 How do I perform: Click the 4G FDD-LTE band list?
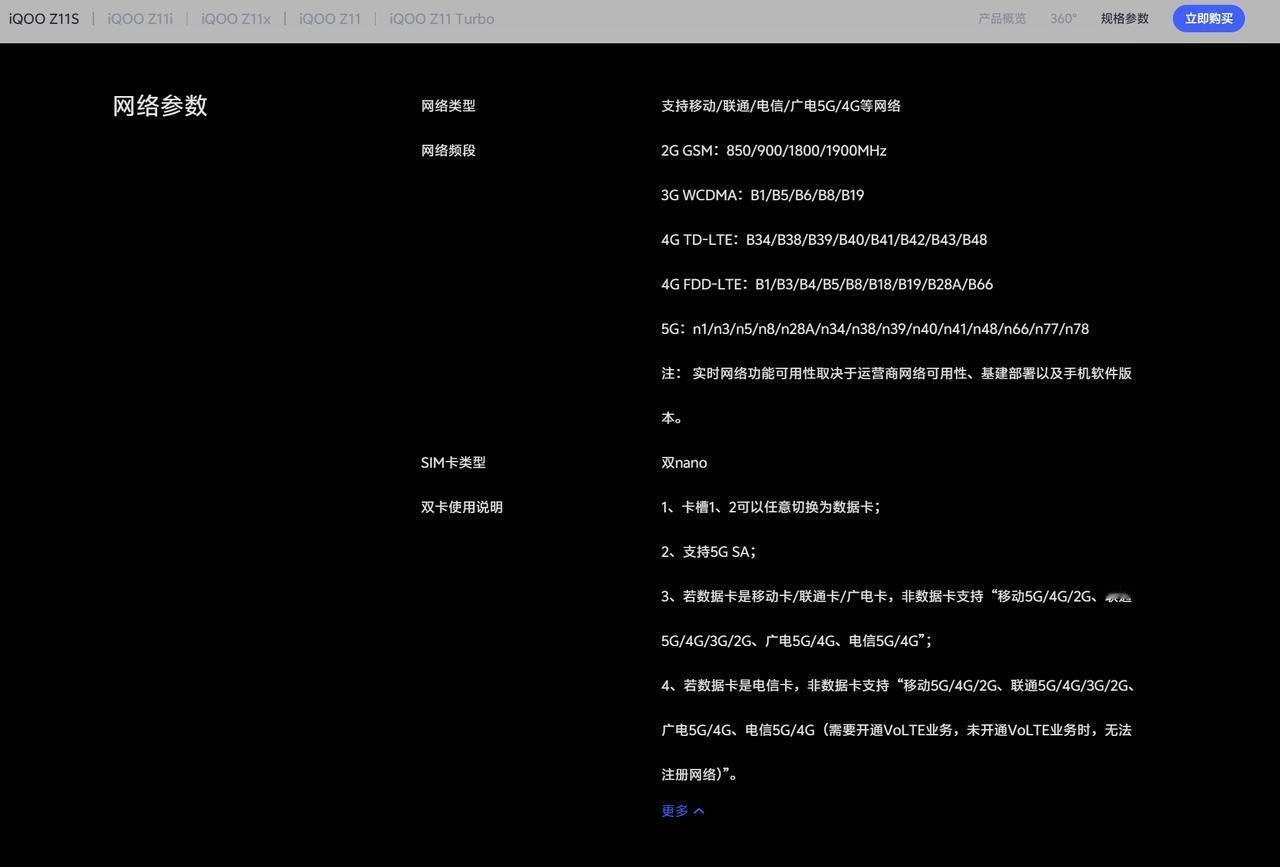[827, 284]
